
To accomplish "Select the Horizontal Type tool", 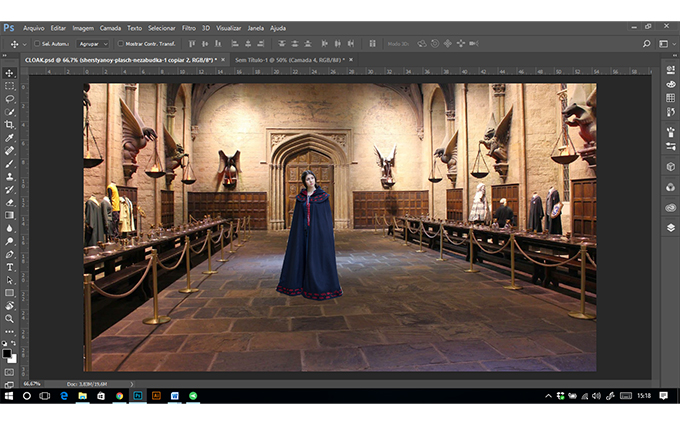I will coord(9,267).
